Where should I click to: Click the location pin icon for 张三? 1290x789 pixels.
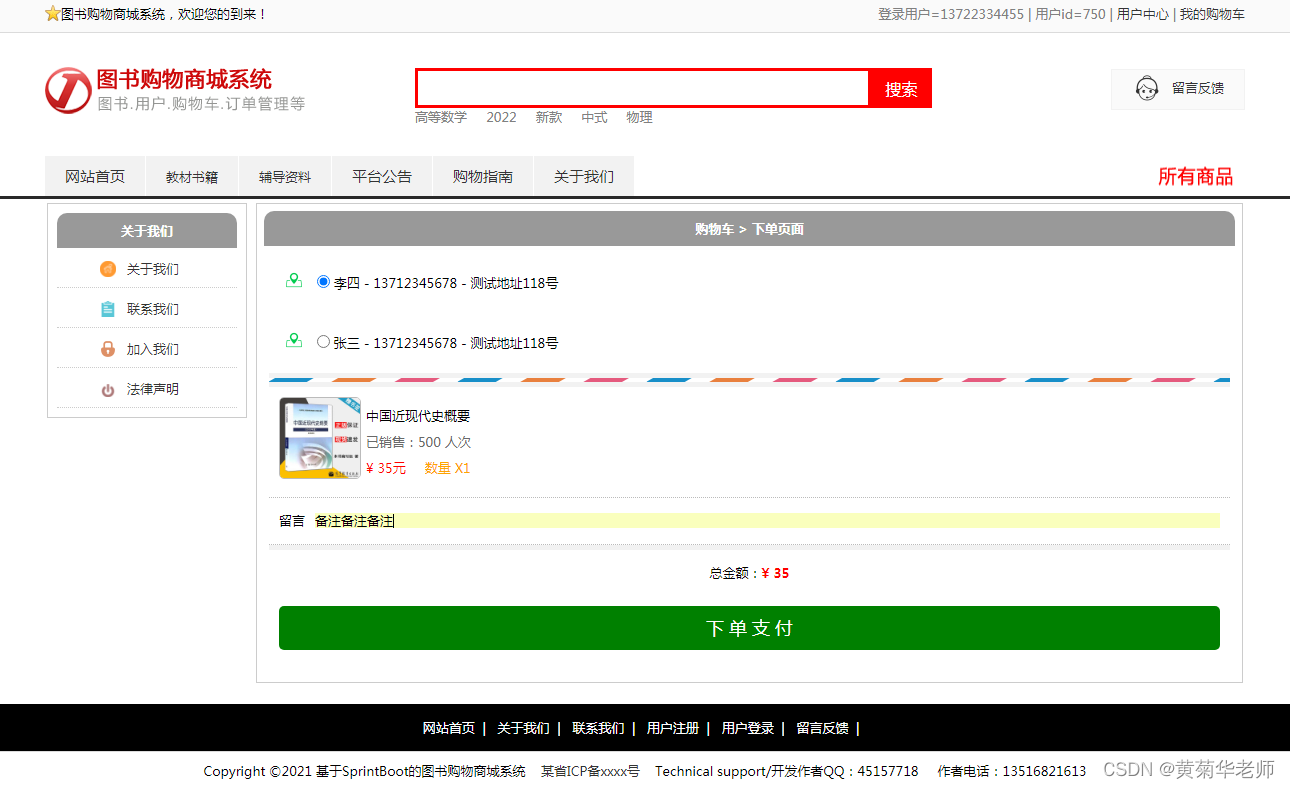pyautogui.click(x=294, y=341)
